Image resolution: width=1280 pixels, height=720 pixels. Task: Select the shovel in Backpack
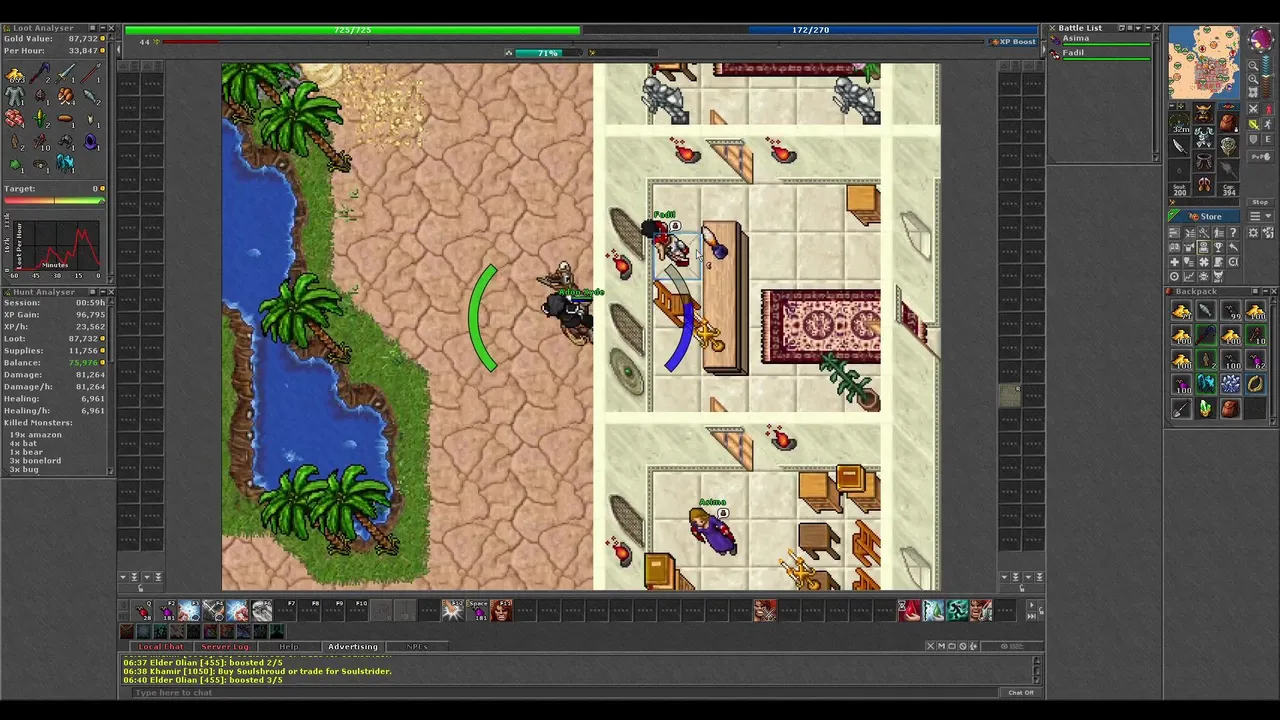[1181, 408]
